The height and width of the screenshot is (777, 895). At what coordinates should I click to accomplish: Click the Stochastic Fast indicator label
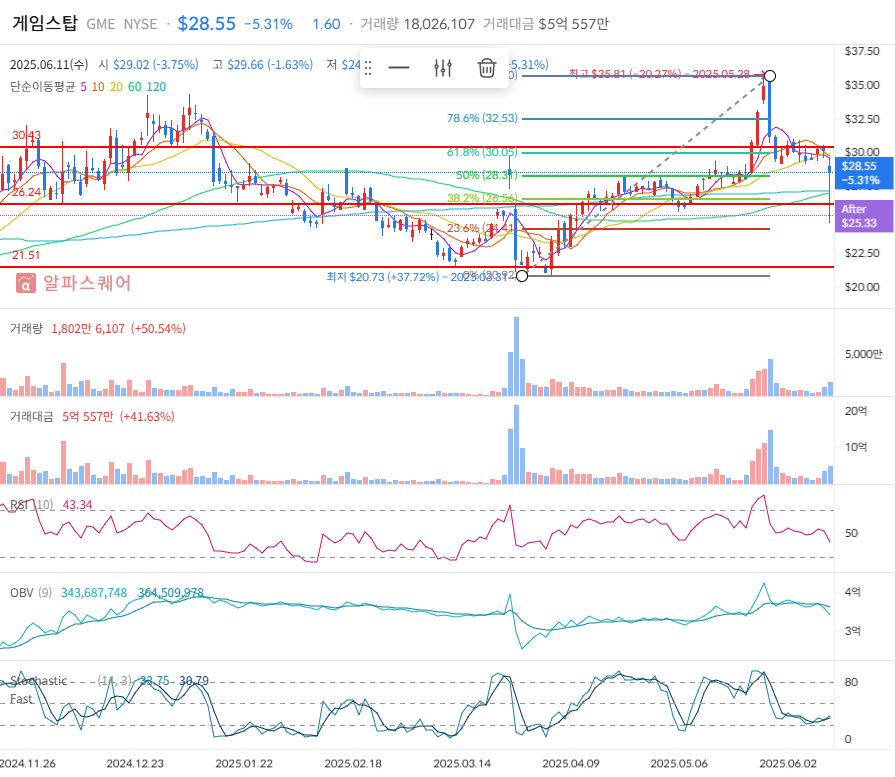click(38, 690)
